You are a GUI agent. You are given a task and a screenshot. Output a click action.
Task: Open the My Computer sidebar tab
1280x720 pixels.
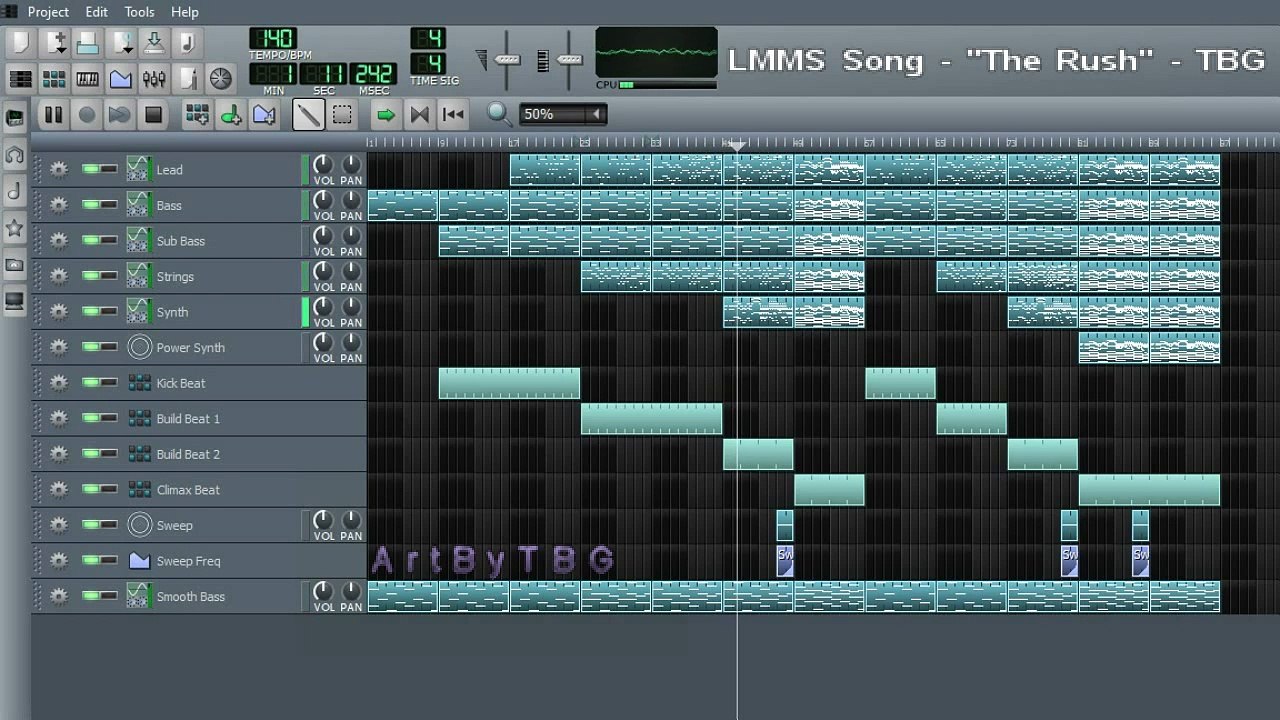(x=15, y=301)
